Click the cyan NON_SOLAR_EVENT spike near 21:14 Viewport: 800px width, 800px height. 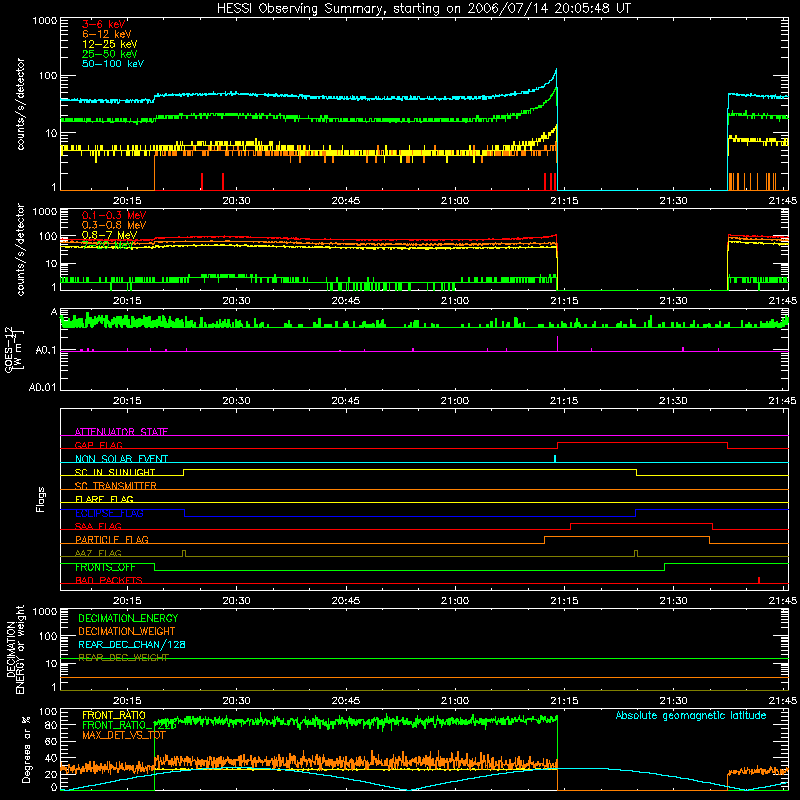(555, 459)
